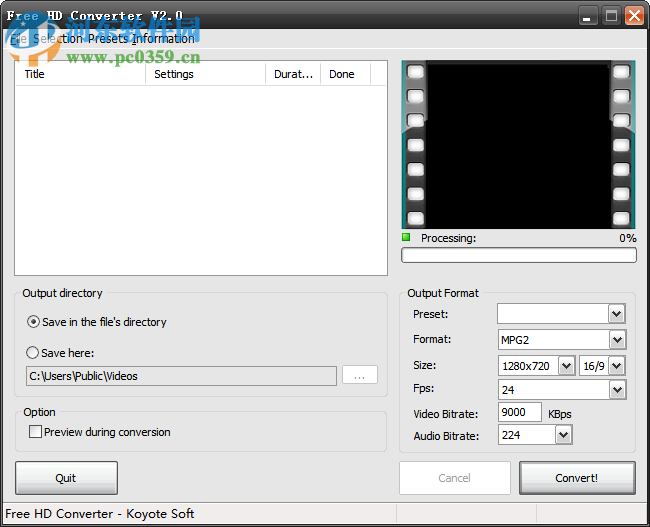Click the 0% progress percentage text

[x=628, y=238]
